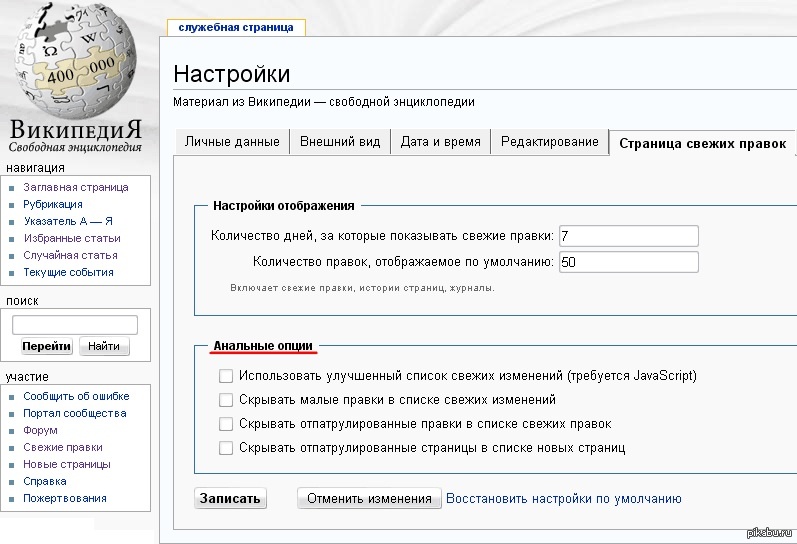797x544 pixels.
Task: Click the Отменить изменения button
Action: [368, 498]
